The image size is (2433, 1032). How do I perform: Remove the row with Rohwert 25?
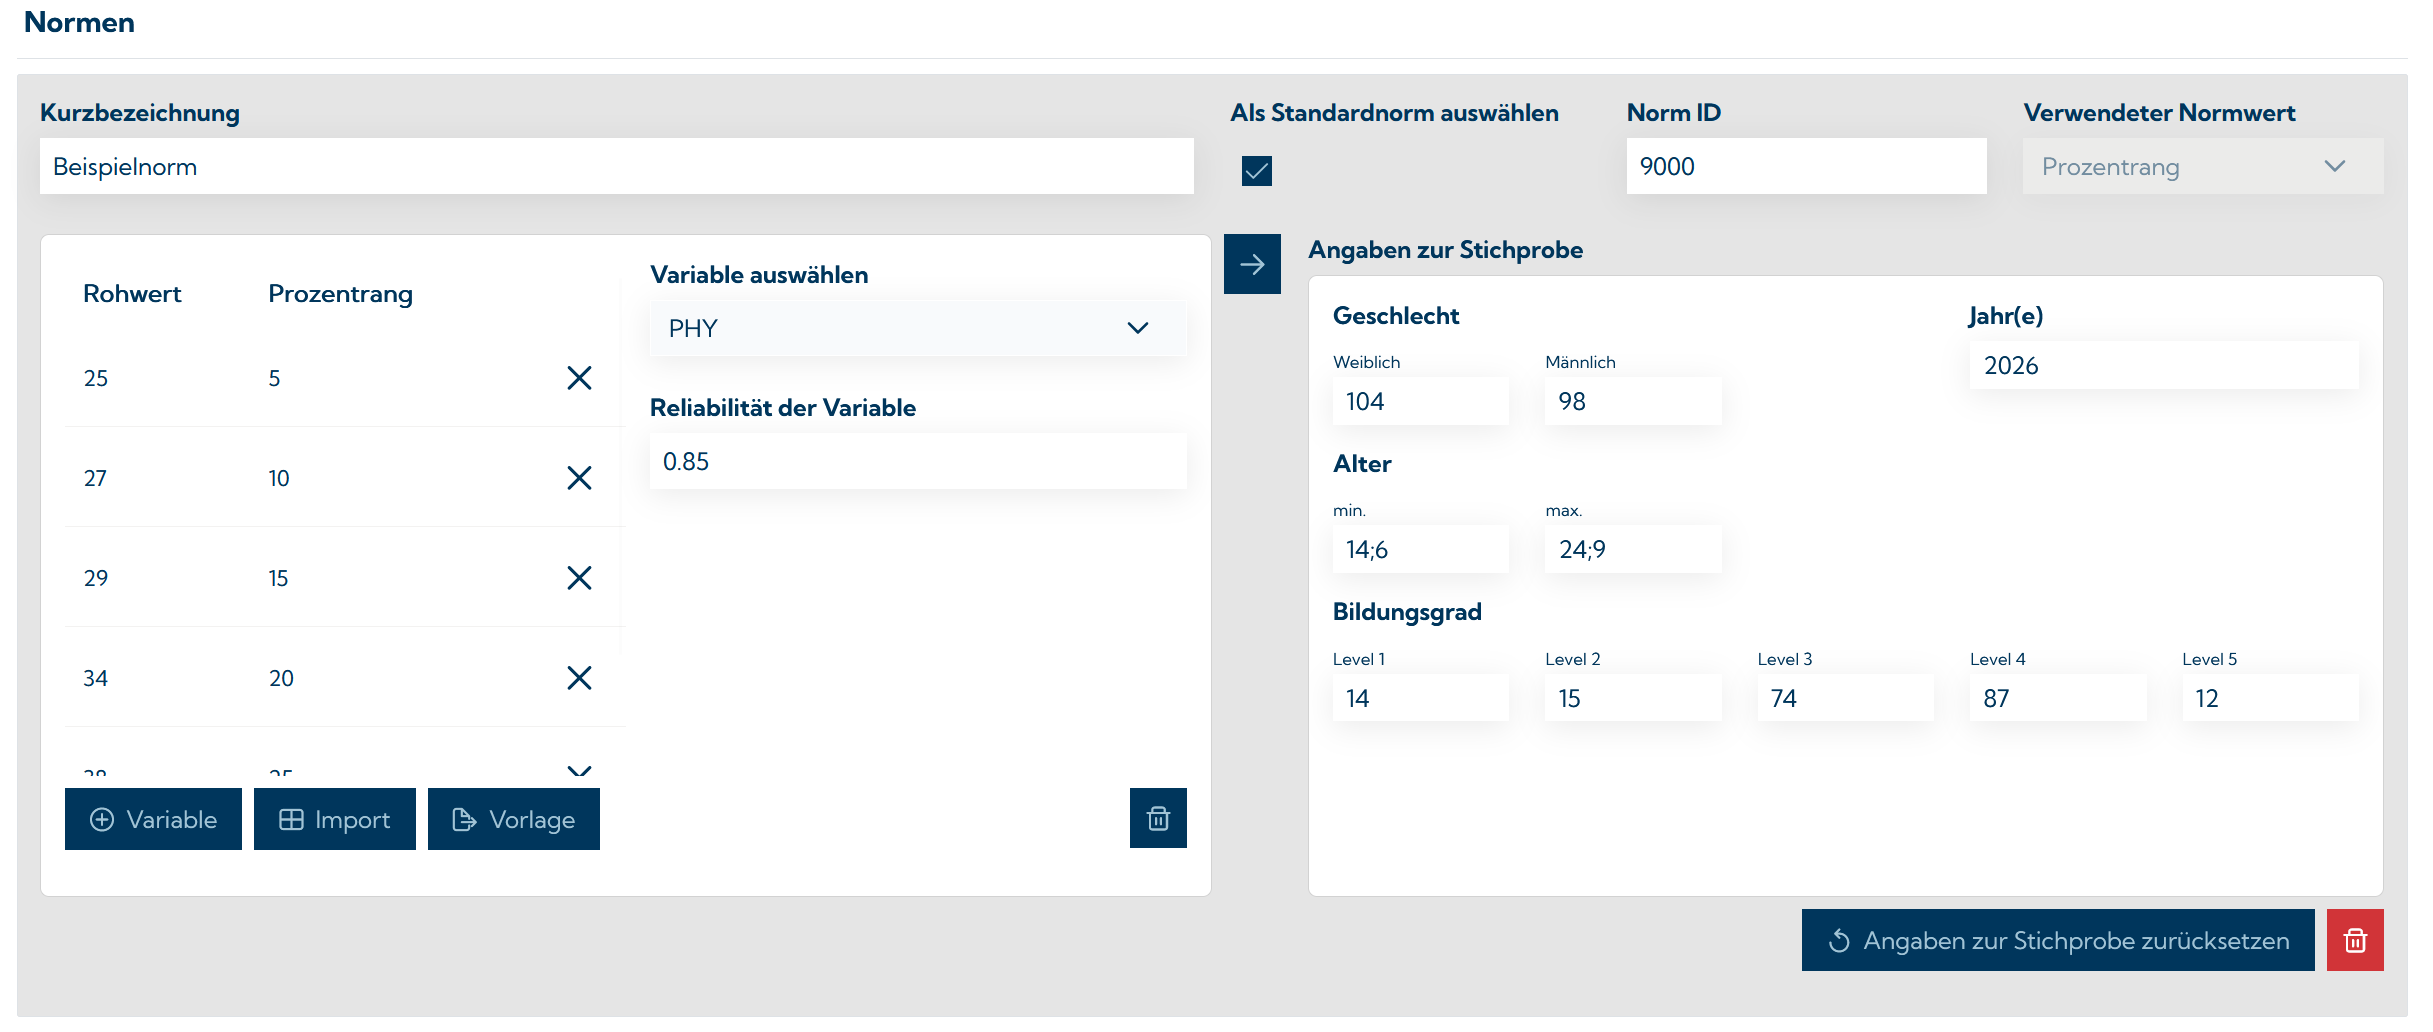click(x=579, y=378)
